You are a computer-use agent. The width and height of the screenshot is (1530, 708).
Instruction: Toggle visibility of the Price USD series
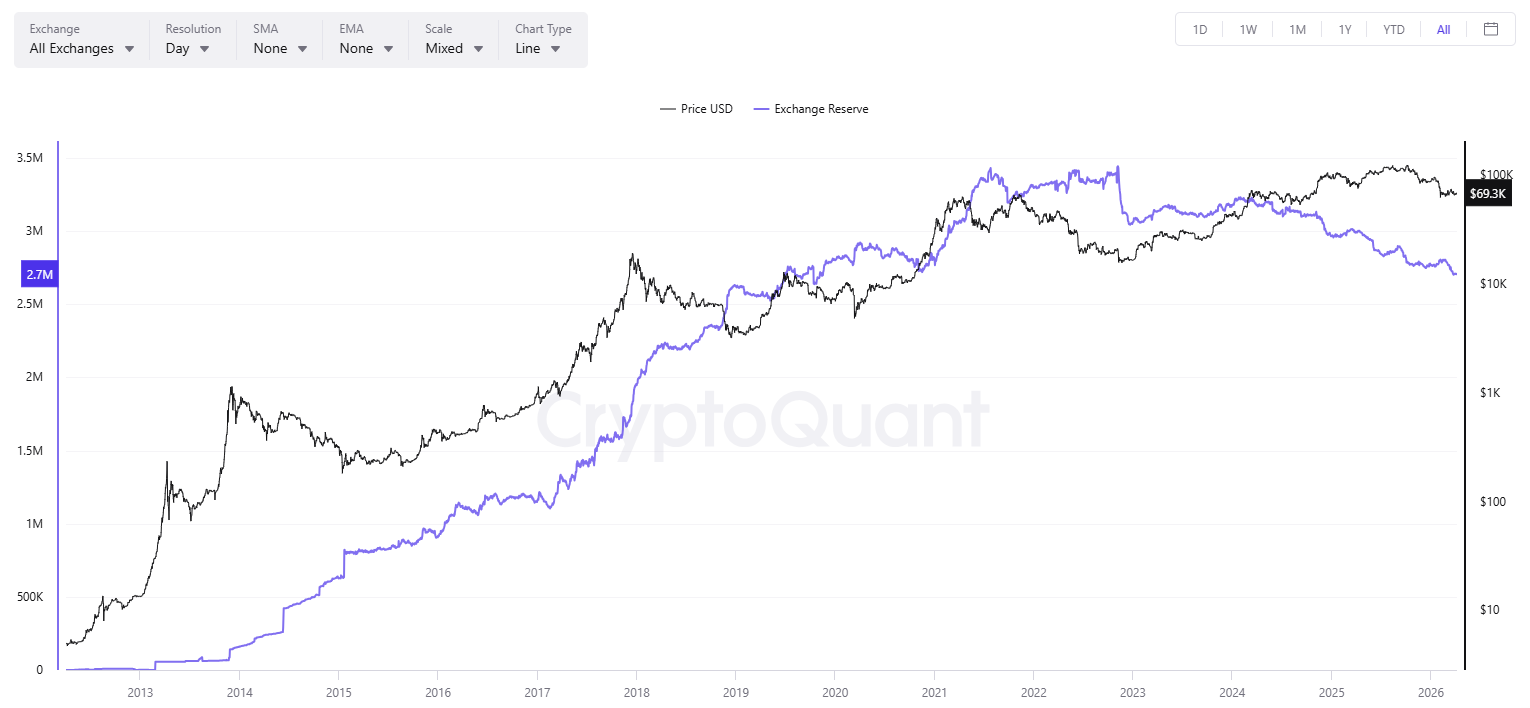(x=696, y=109)
